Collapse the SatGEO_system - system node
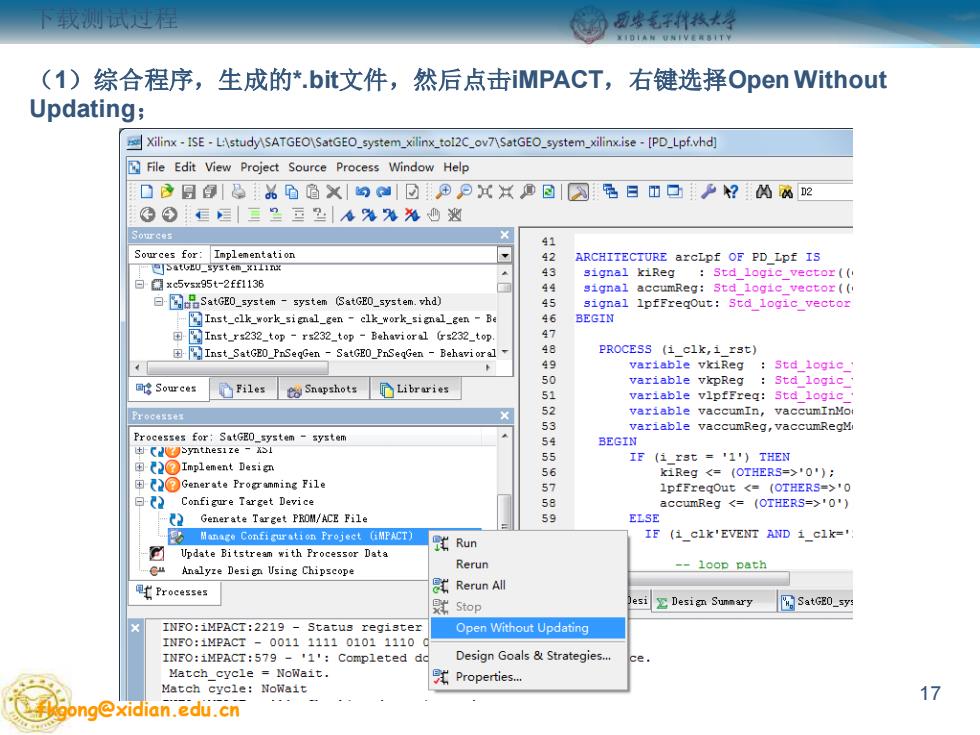This screenshot has height=735, width=980. coord(159,301)
